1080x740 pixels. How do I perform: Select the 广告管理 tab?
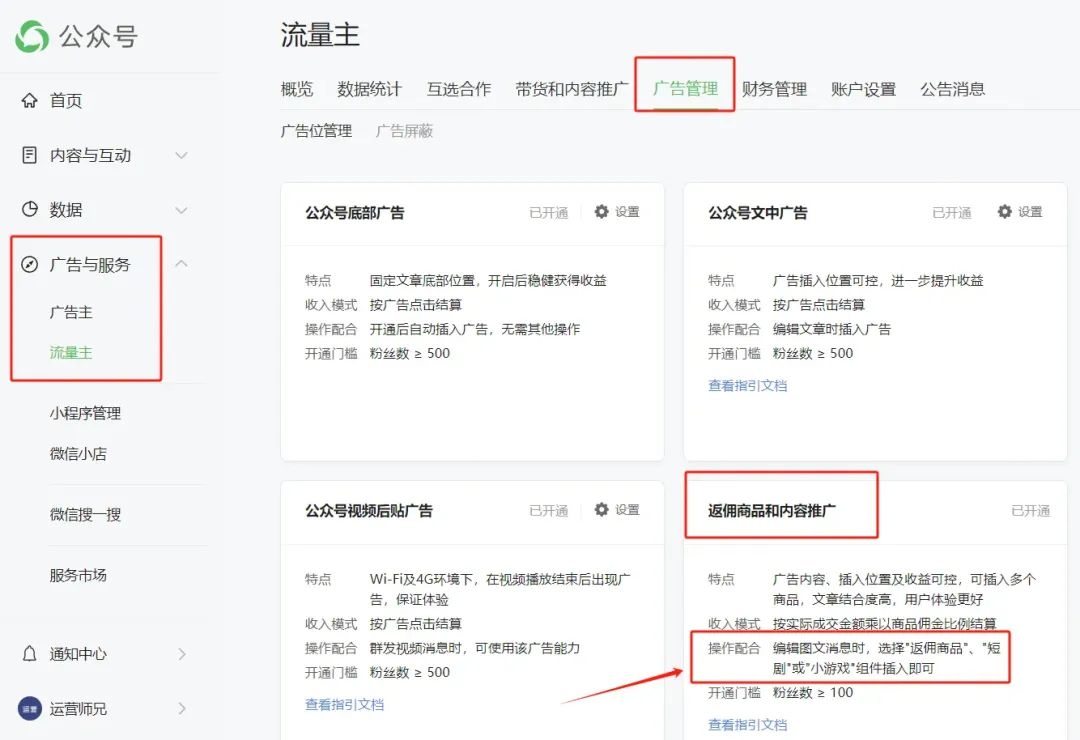685,88
